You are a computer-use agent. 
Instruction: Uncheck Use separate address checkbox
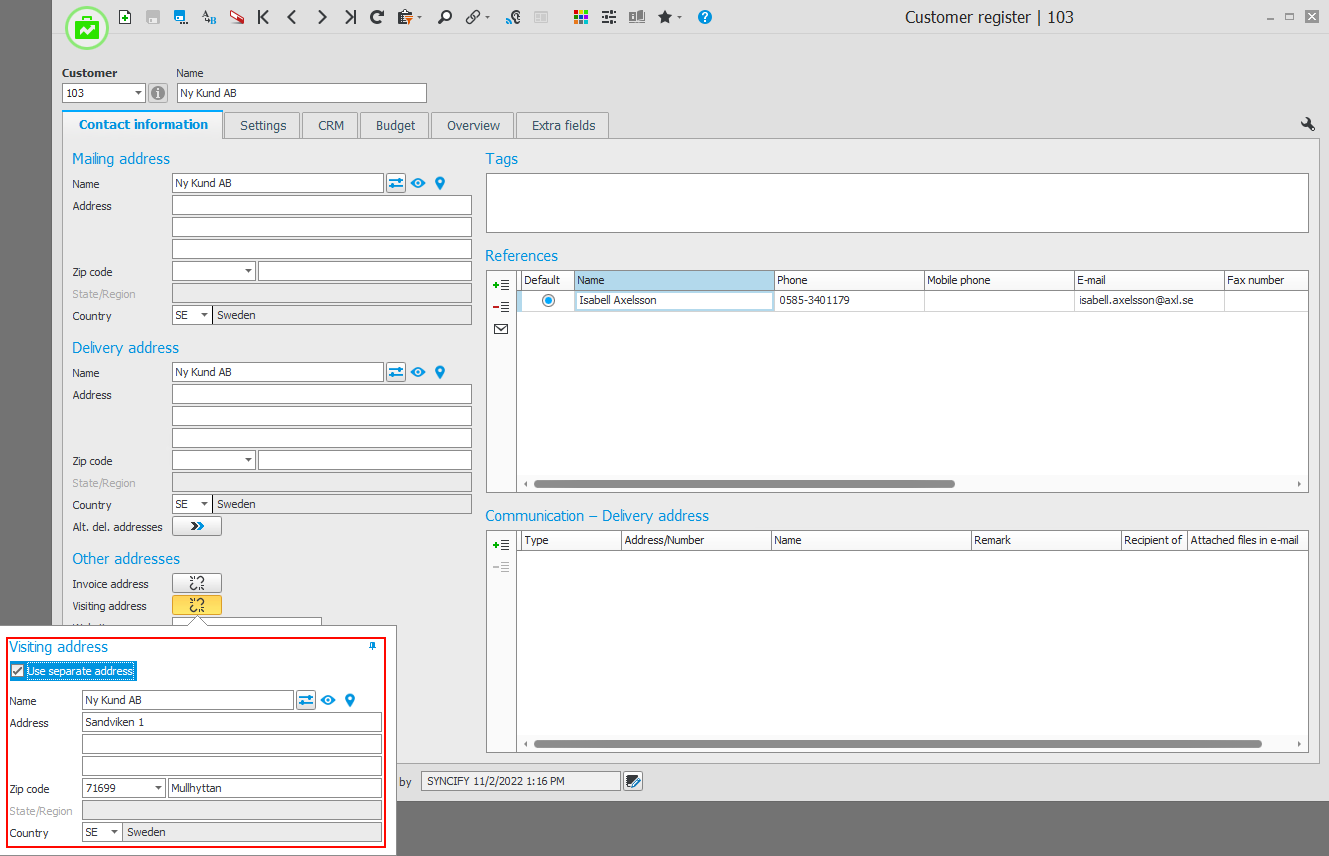coord(17,671)
